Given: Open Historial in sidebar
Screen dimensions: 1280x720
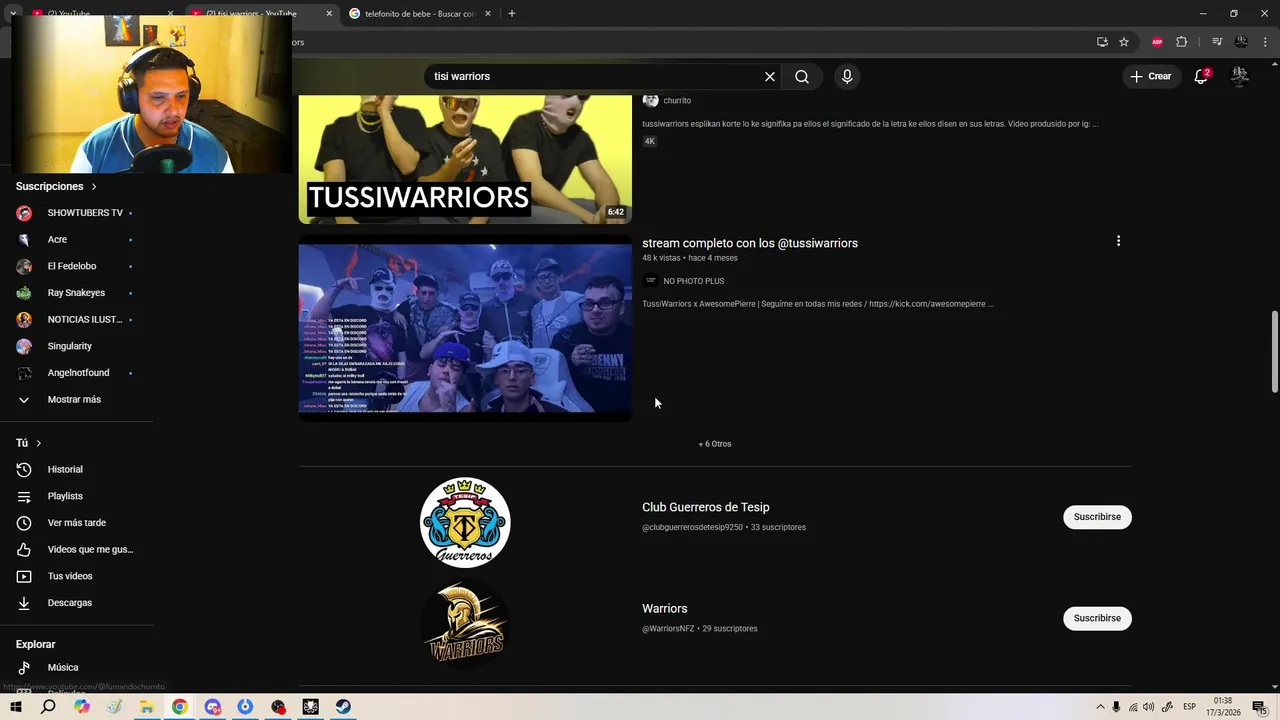Looking at the screenshot, I should (x=77, y=469).
